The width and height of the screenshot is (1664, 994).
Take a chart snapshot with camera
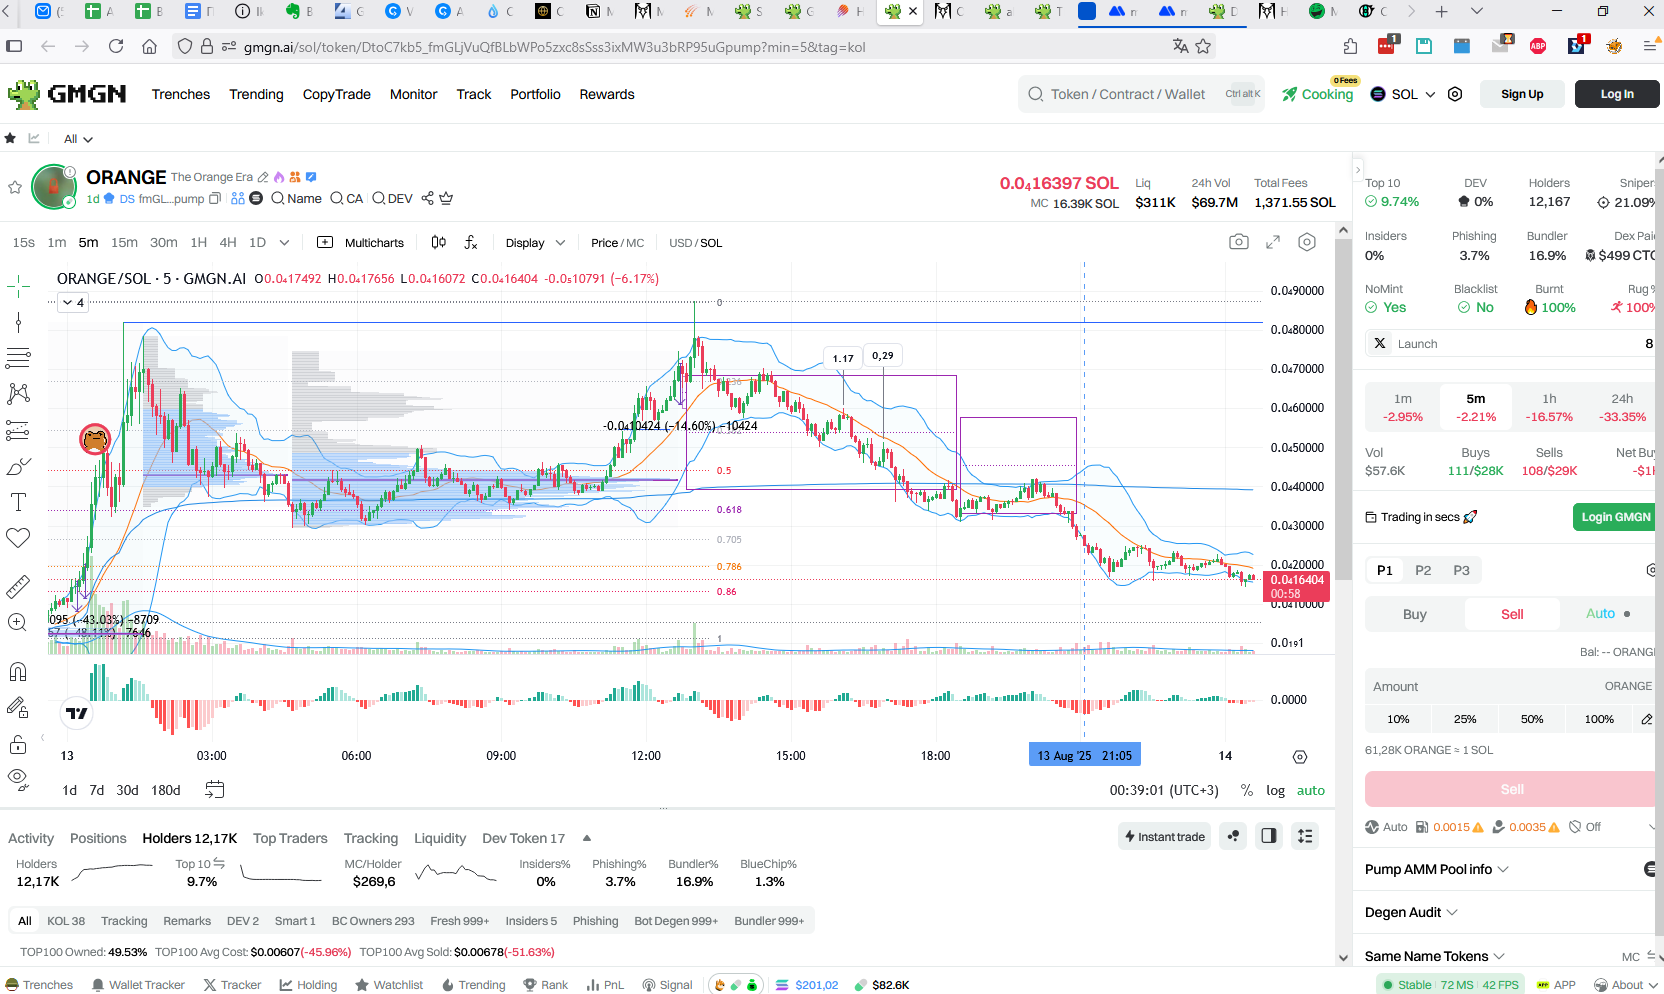coord(1238,242)
